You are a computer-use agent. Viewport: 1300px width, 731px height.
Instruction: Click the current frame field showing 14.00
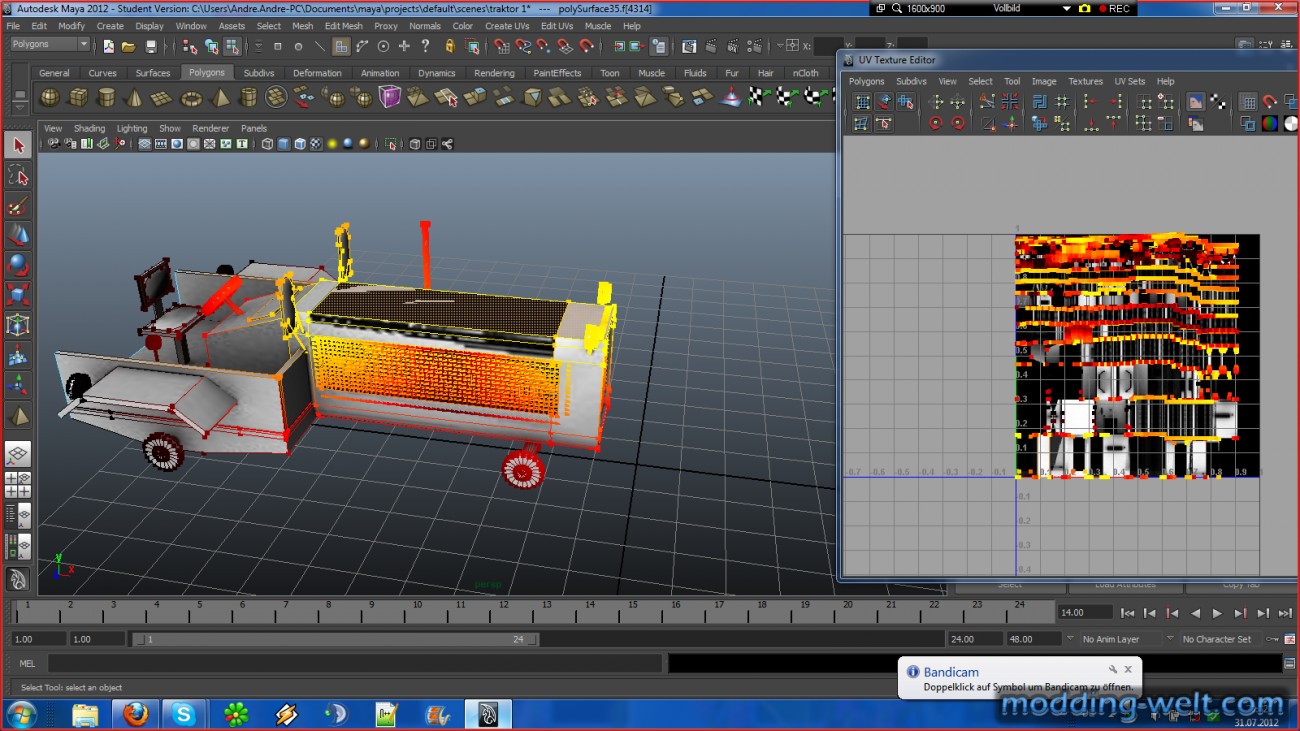[x=1084, y=612]
